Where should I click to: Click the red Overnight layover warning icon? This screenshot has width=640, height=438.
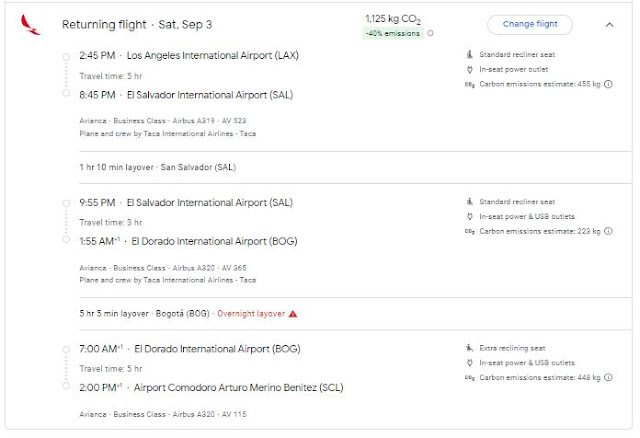[x=293, y=313]
